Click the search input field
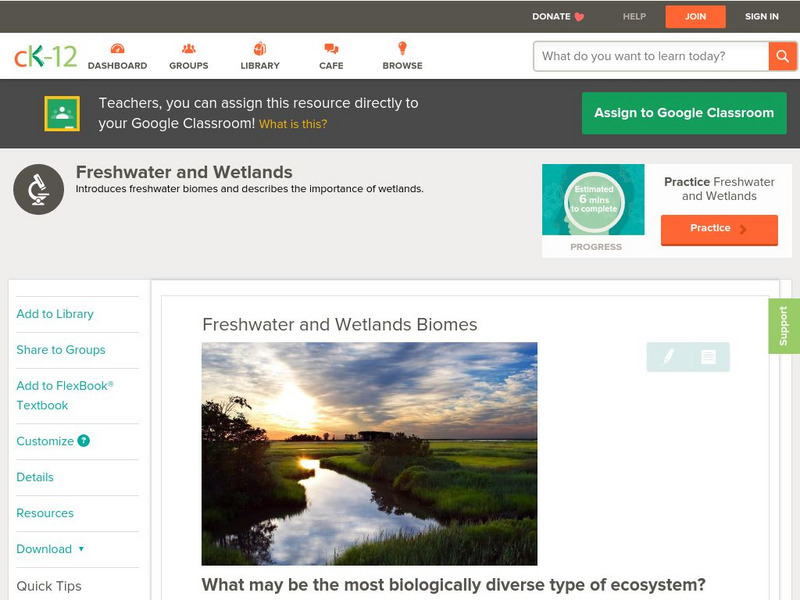 tap(651, 56)
